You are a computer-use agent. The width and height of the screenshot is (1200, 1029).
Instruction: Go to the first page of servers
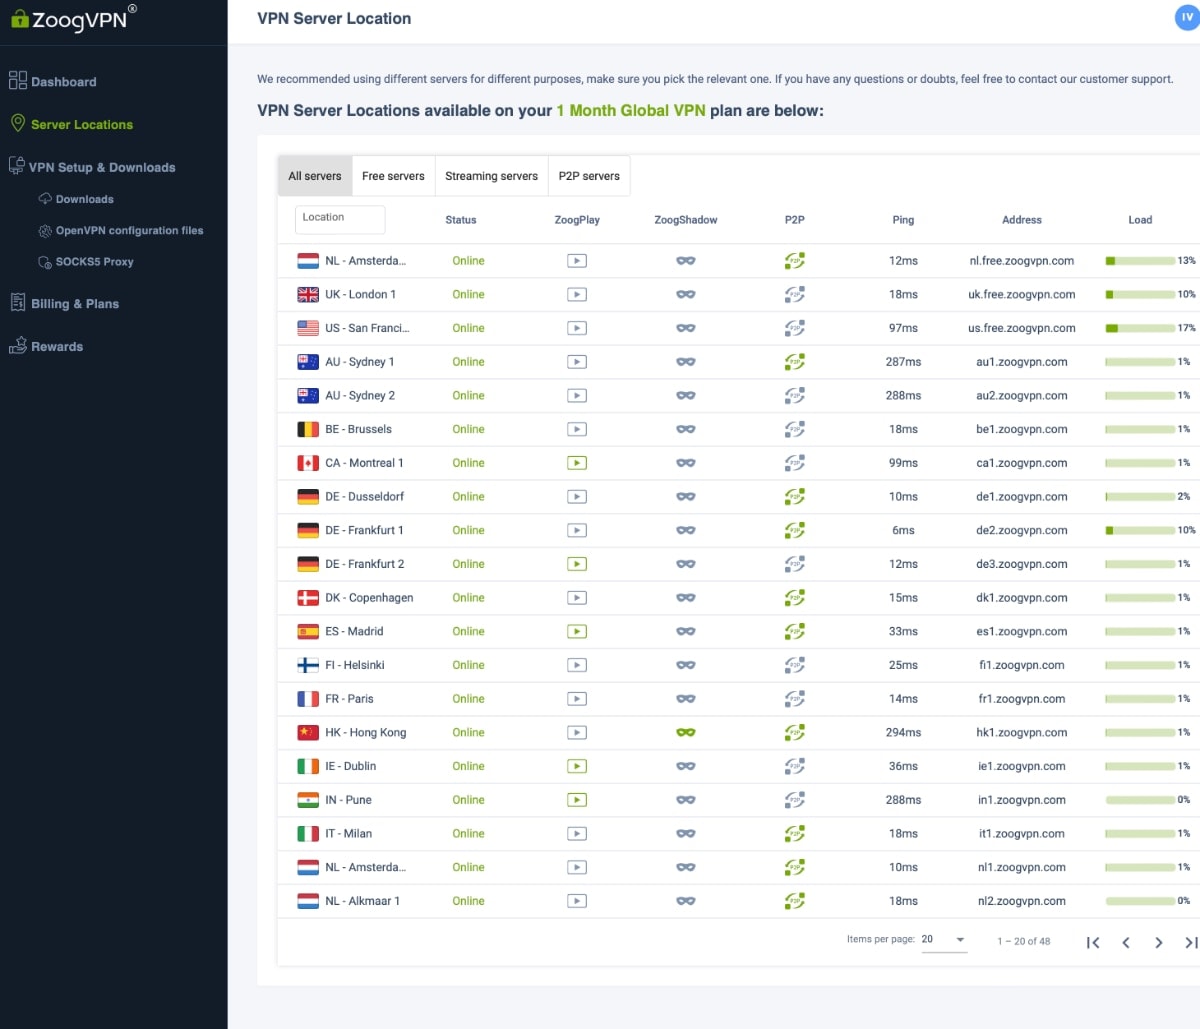pos(1093,942)
